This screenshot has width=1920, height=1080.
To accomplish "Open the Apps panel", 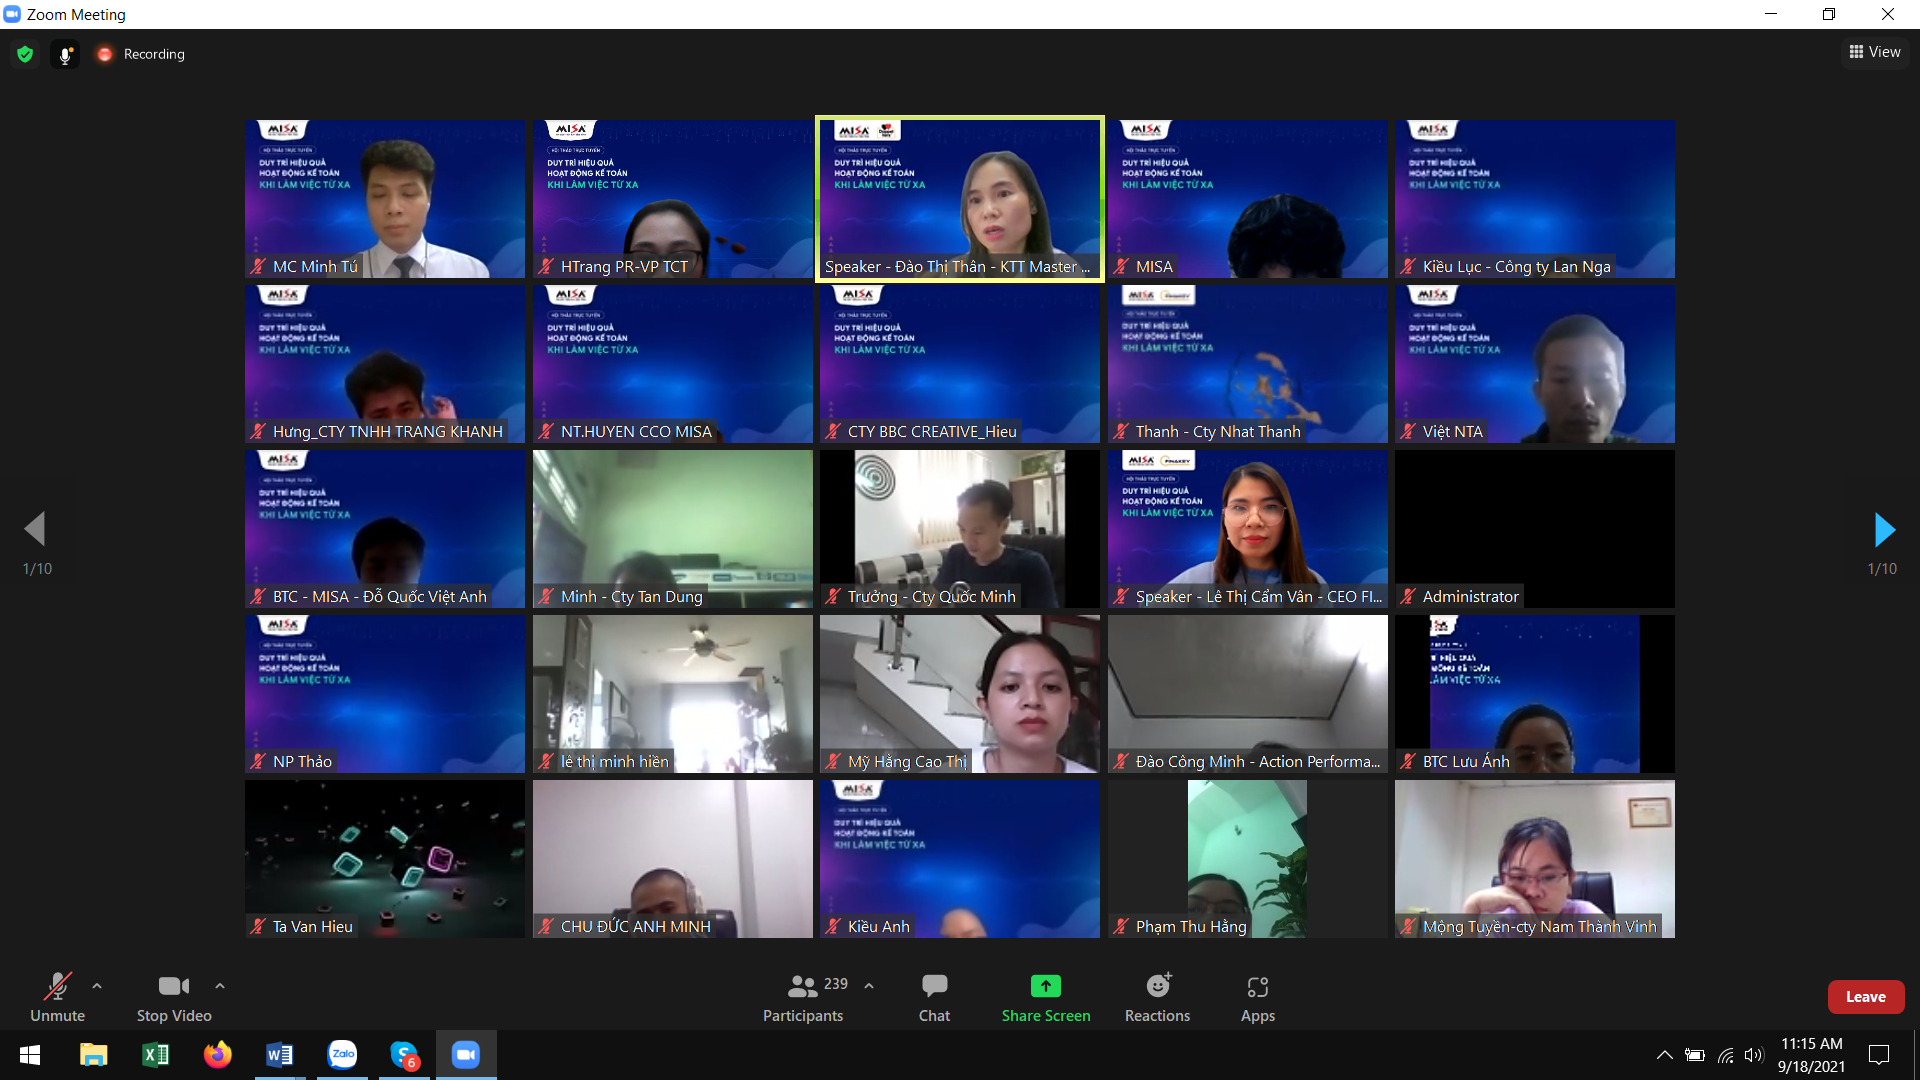I will (x=1257, y=998).
